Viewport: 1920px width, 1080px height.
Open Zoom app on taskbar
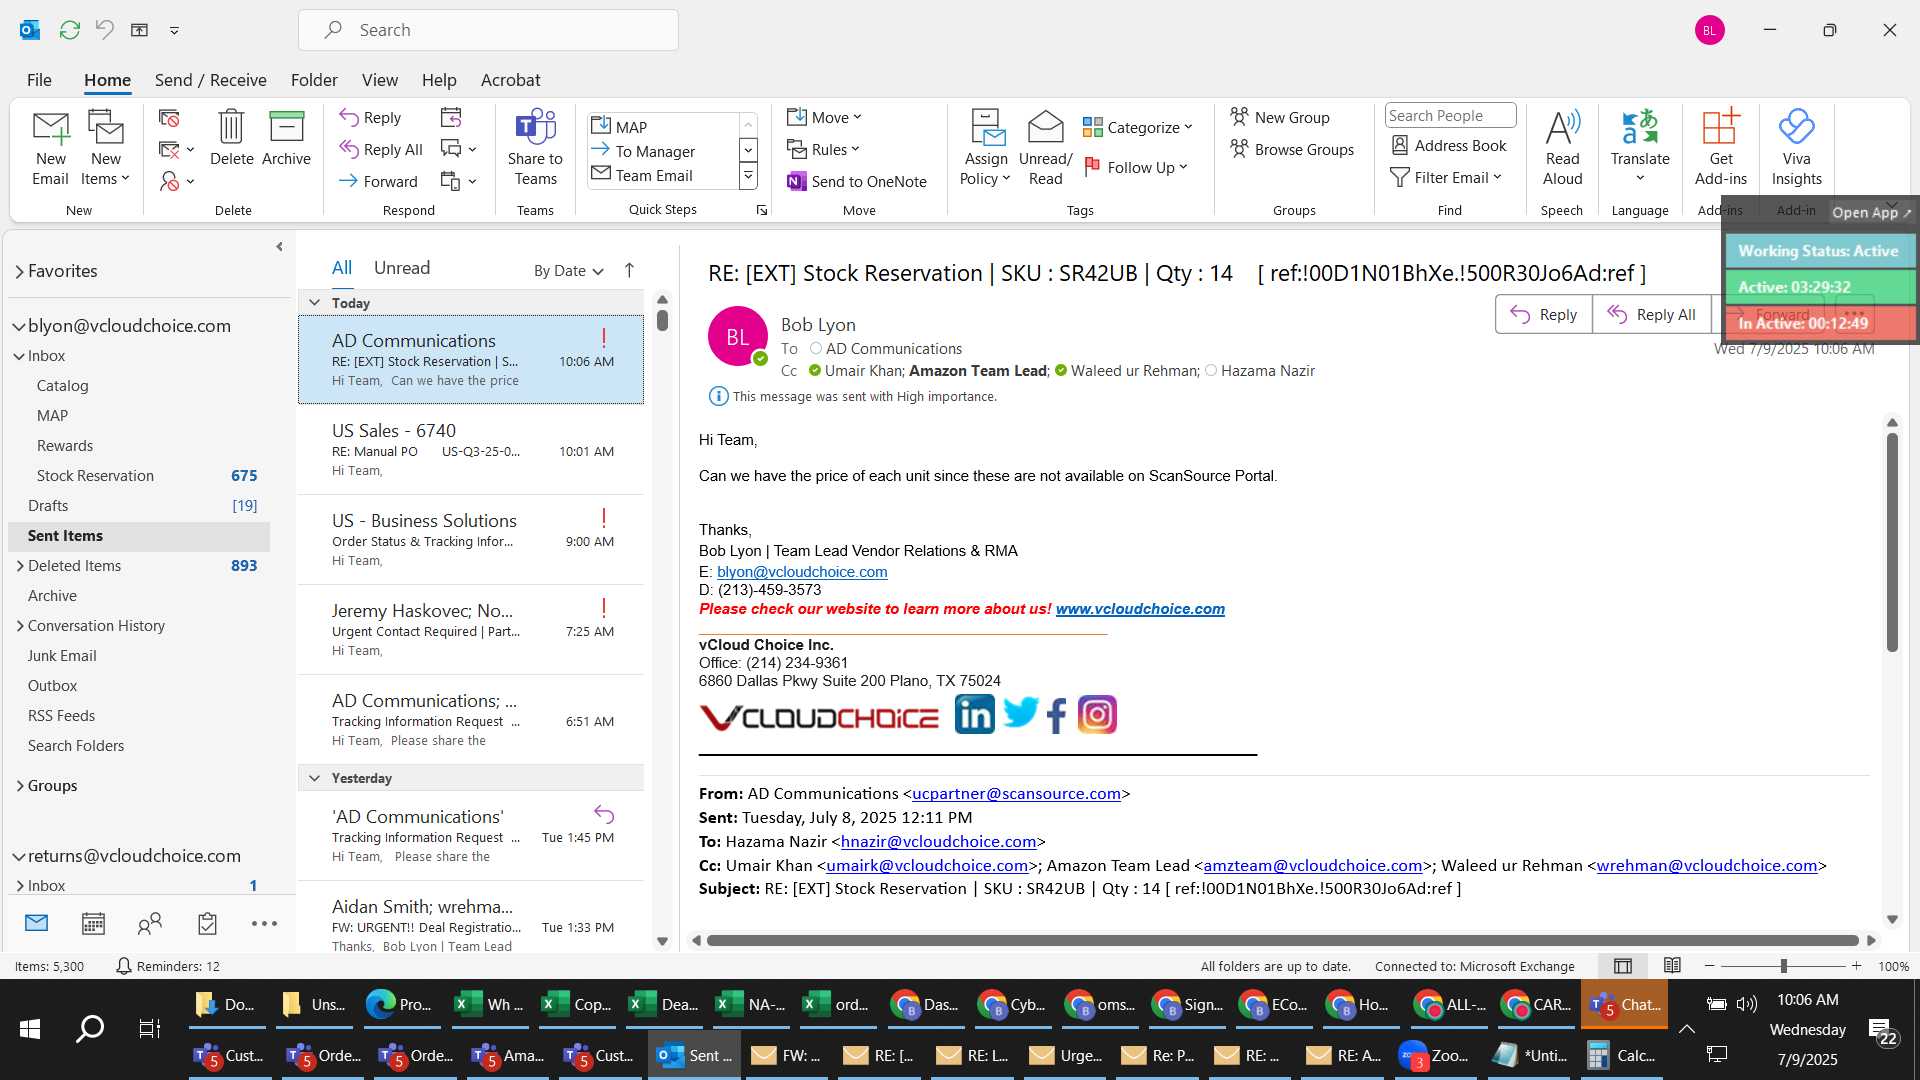pos(1435,1055)
